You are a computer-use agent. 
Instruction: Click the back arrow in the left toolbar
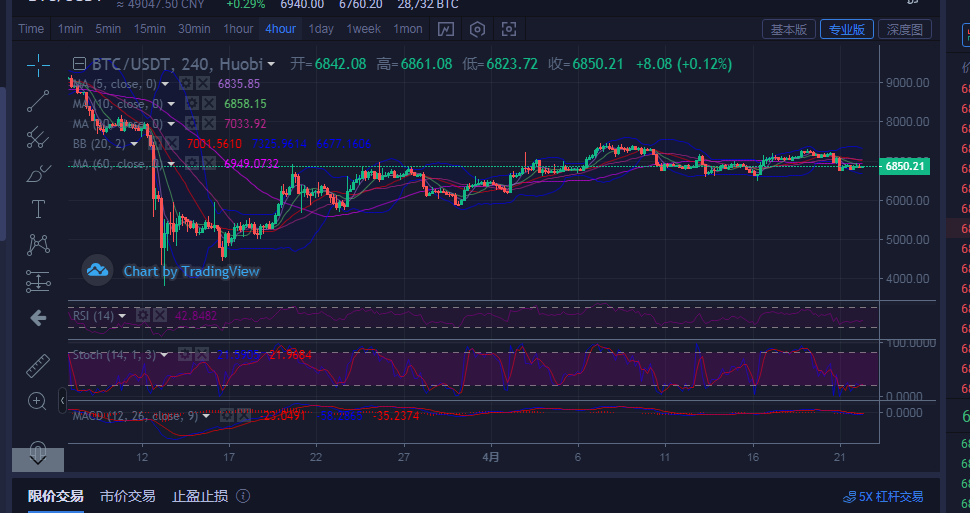tap(38, 318)
